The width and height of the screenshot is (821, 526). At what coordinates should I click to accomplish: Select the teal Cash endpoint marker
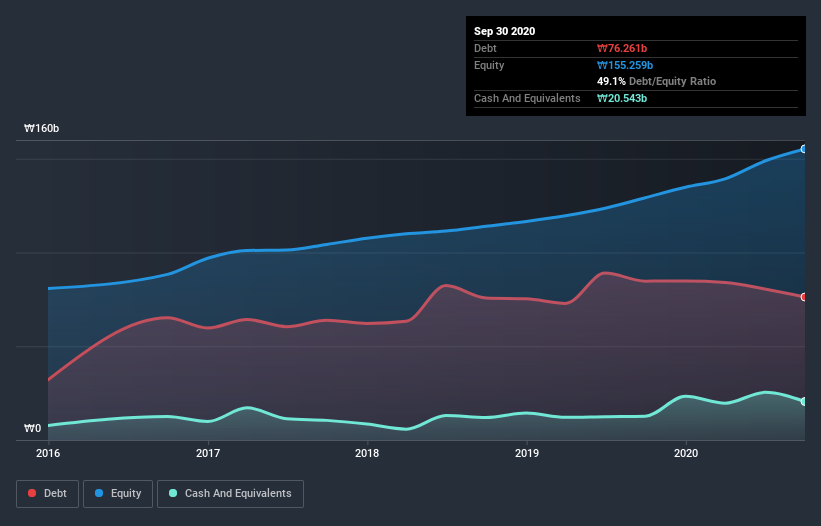pyautogui.click(x=804, y=401)
